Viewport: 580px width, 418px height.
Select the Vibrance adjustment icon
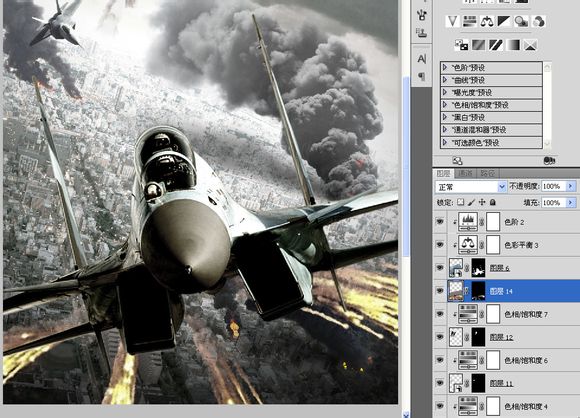click(452, 21)
